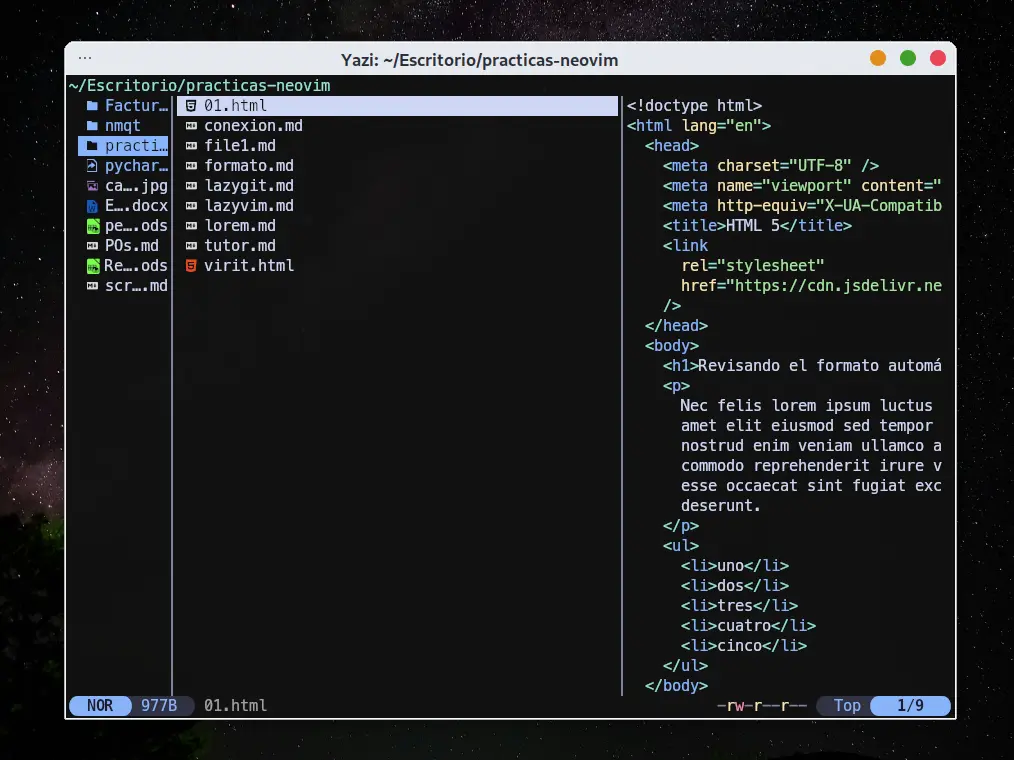Click the Word document icon for the .docx file
Image resolution: width=1014 pixels, height=760 pixels.
coord(92,206)
